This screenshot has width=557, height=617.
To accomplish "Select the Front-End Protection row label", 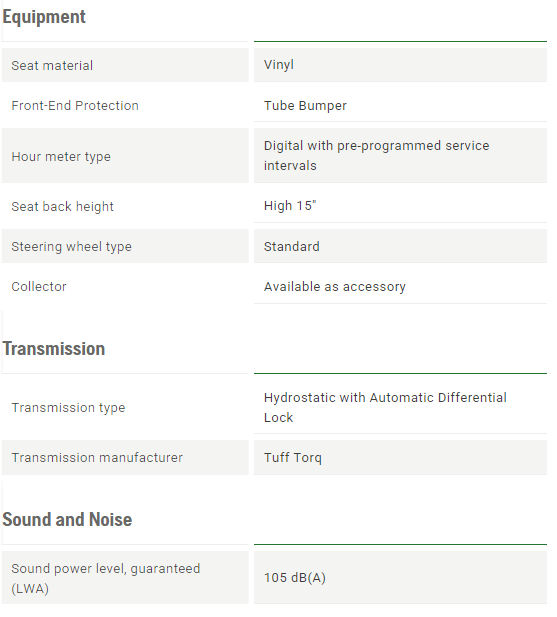I will click(75, 105).
